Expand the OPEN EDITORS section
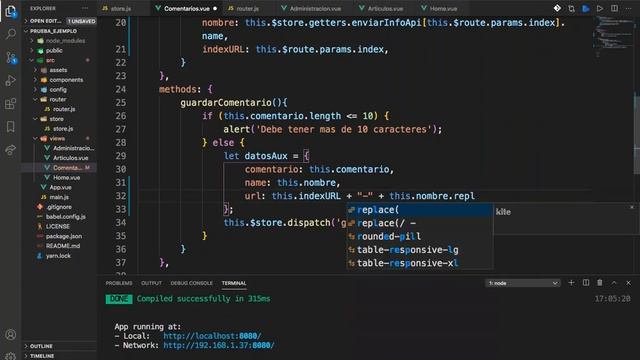 59,21
